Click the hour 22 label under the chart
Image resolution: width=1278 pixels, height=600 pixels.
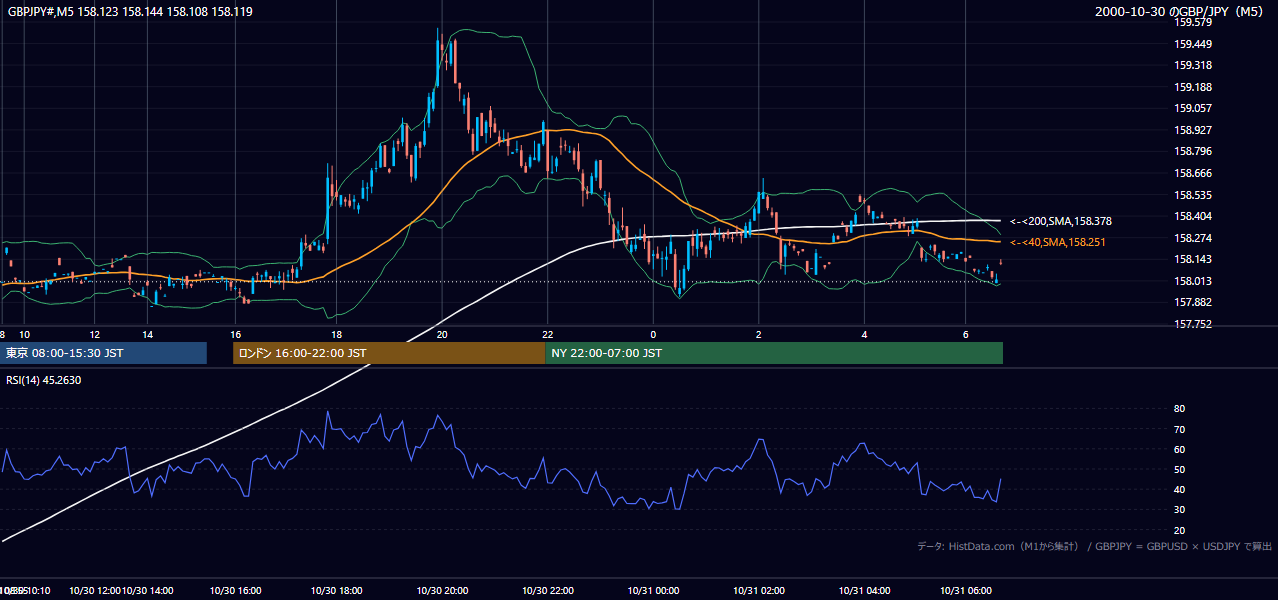coord(547,334)
